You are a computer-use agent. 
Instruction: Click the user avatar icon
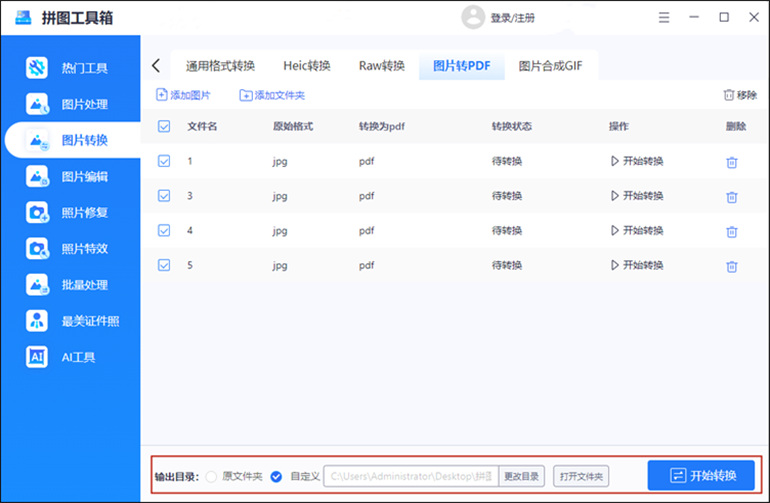[x=473, y=17]
